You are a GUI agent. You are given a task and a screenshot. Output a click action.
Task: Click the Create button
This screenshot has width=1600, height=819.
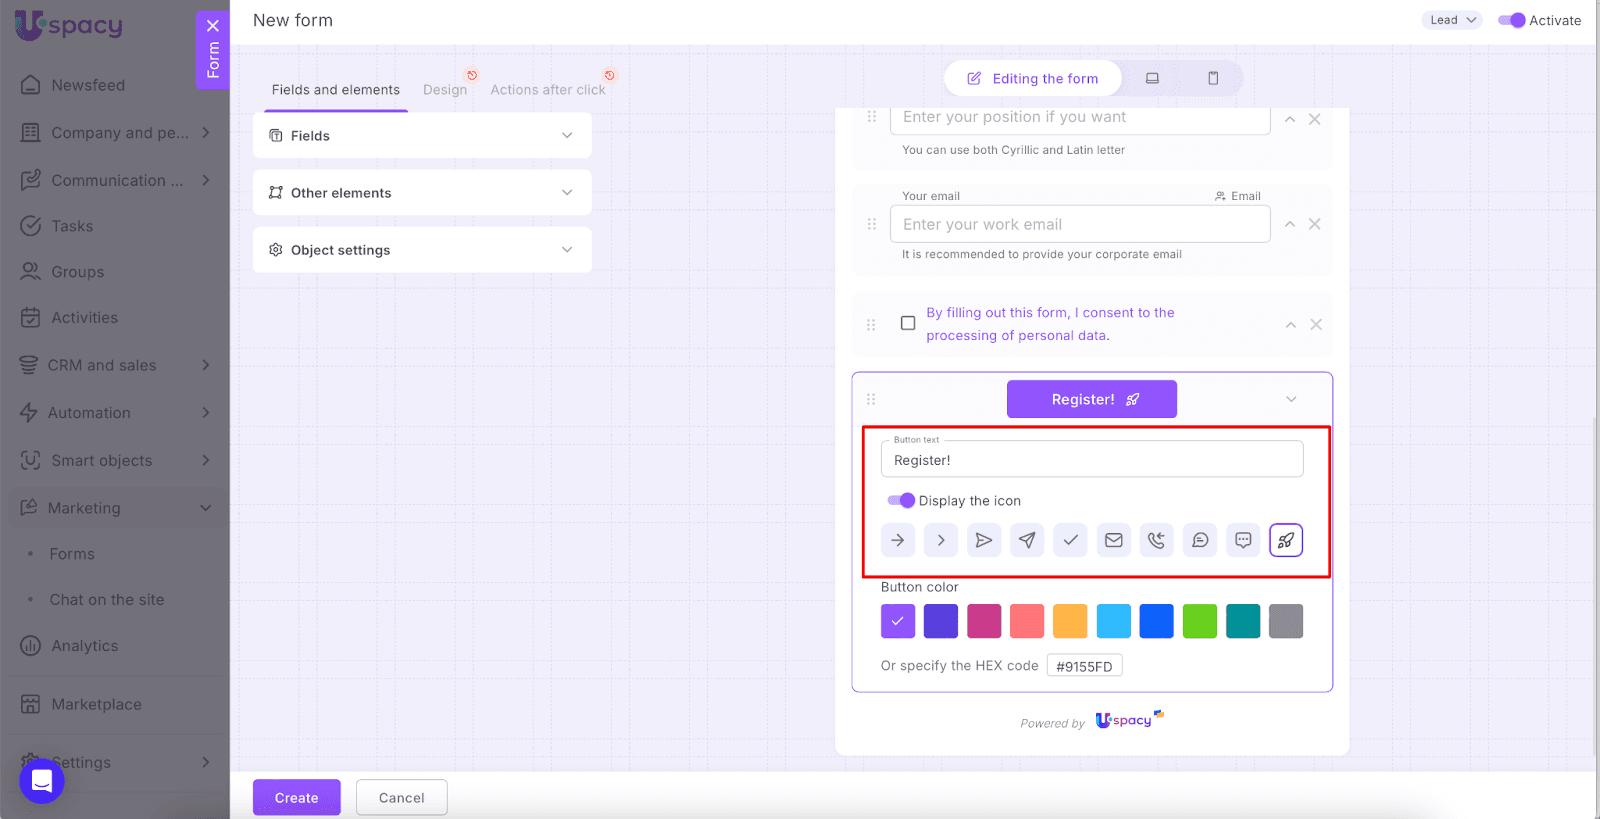point(296,797)
